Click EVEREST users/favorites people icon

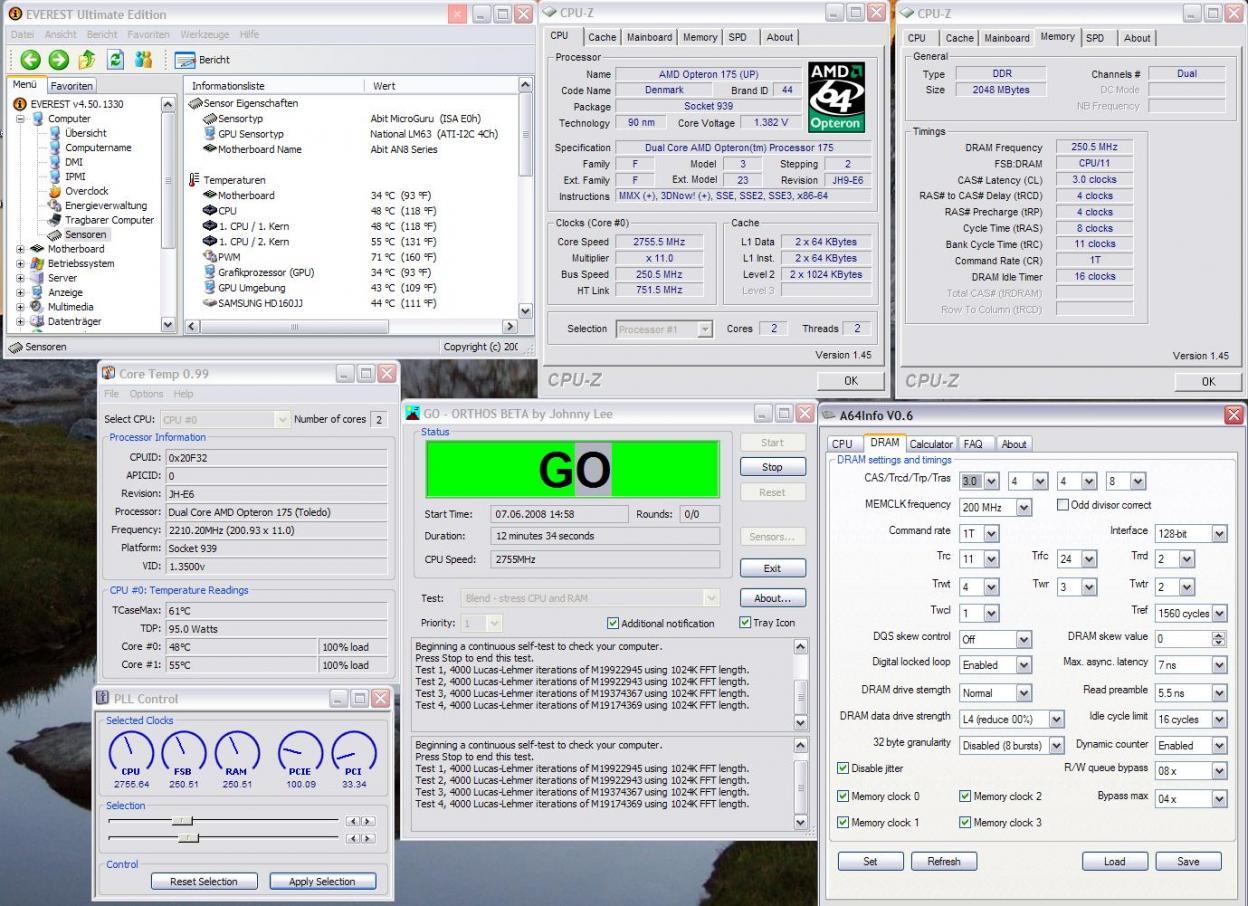[x=144, y=60]
